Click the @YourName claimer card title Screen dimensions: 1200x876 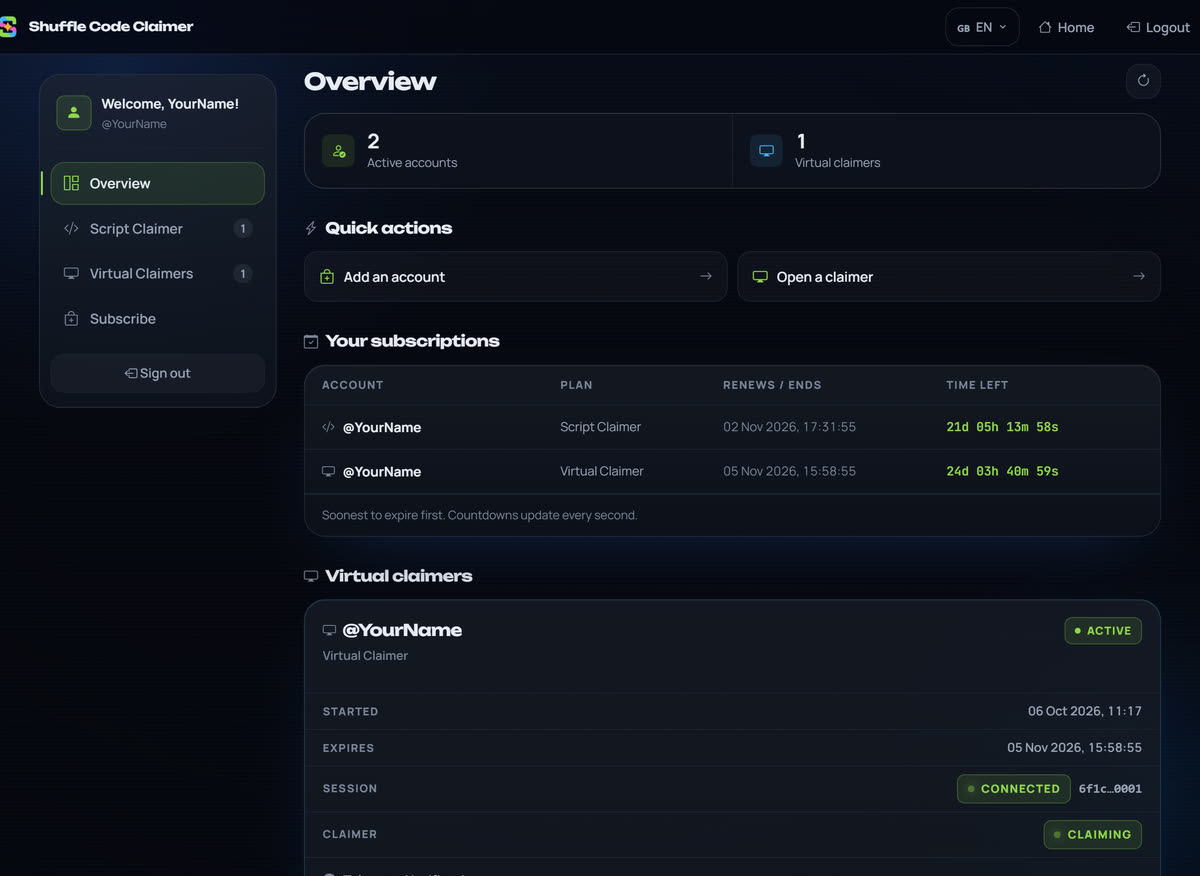coord(402,630)
